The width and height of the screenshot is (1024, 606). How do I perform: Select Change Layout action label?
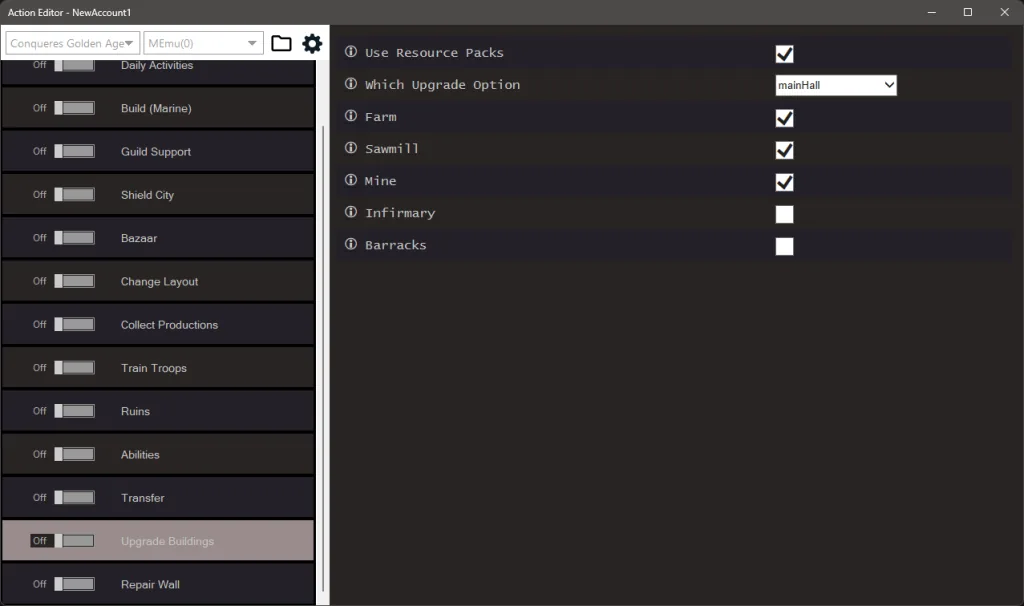159,281
